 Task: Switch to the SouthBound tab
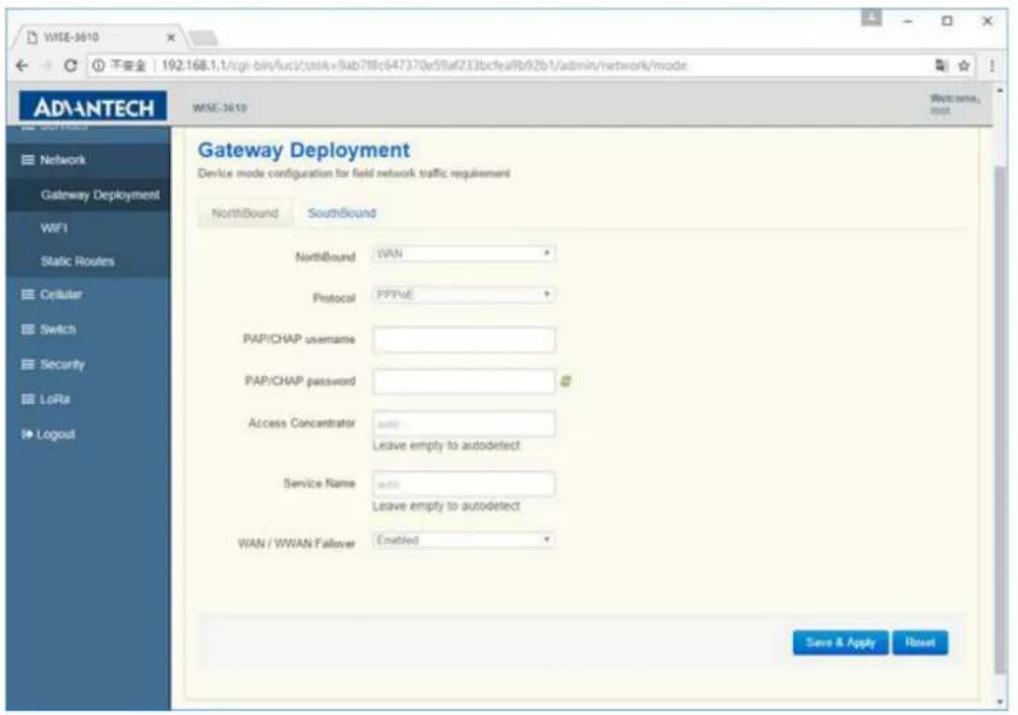pos(341,213)
